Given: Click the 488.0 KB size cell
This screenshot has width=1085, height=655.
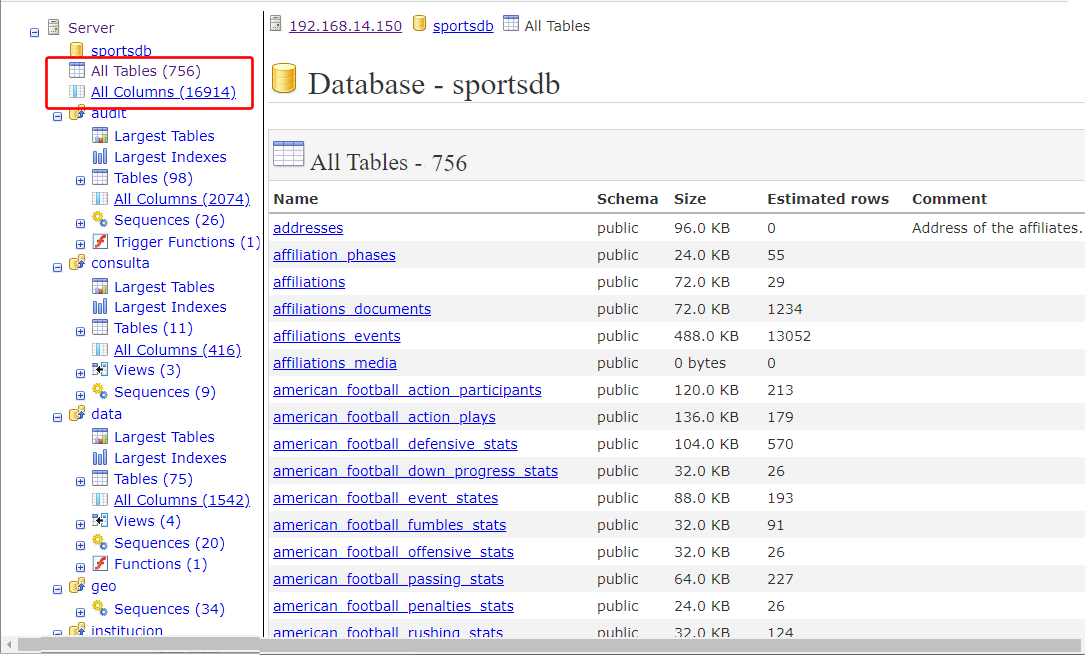Looking at the screenshot, I should click(706, 336).
